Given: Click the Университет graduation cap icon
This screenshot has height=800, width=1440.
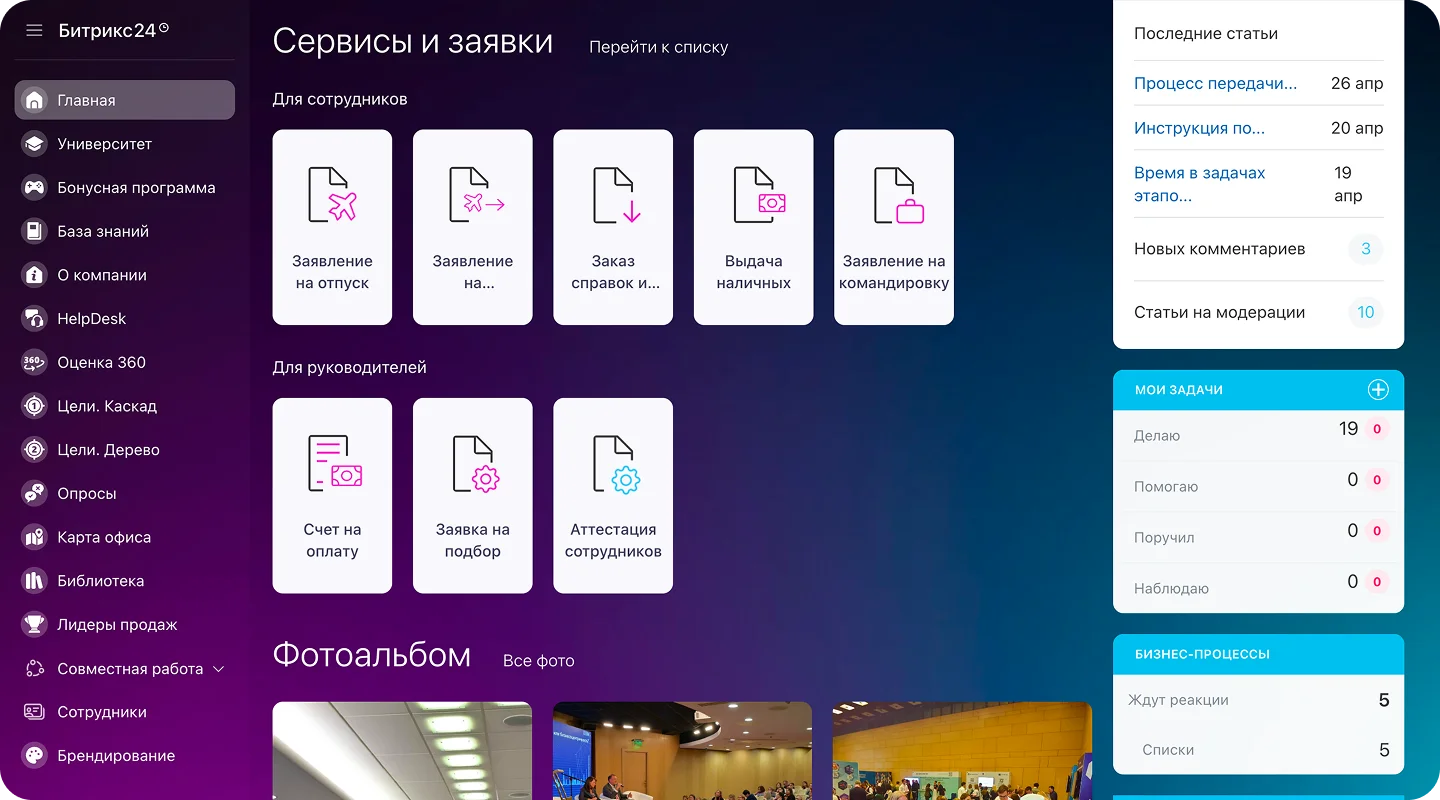Looking at the screenshot, I should [x=35, y=144].
